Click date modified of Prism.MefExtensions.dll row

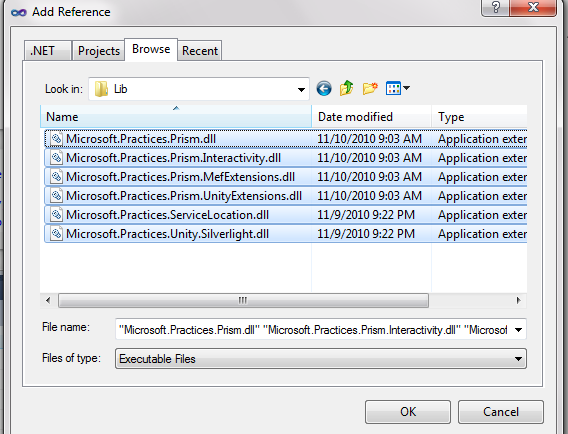(x=369, y=177)
